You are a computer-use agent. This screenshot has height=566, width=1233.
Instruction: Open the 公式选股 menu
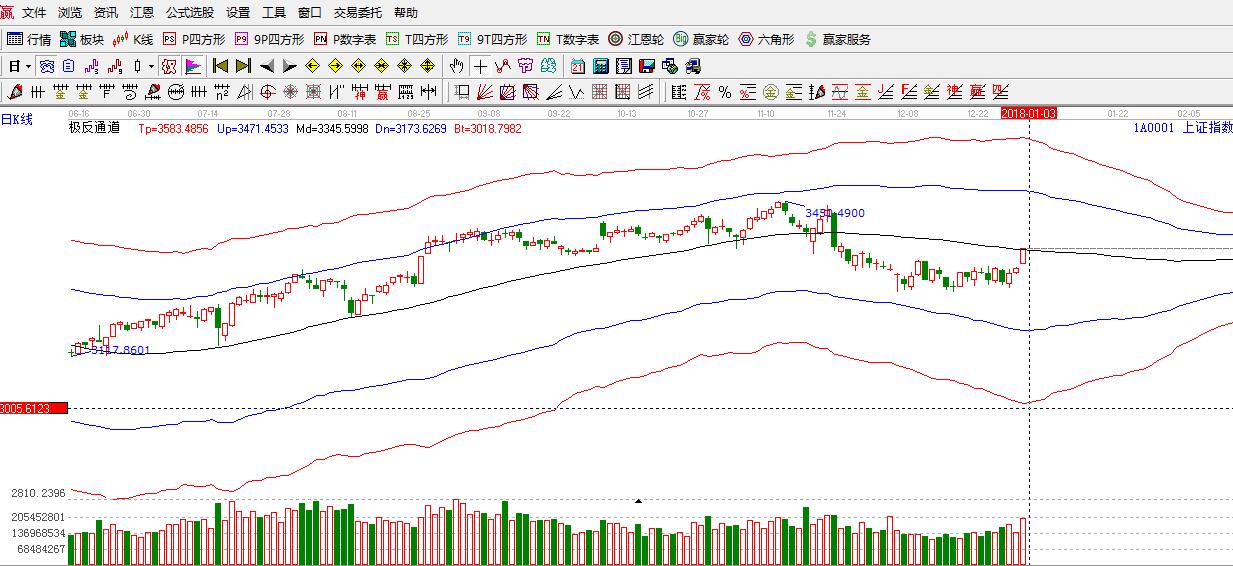pyautogui.click(x=189, y=13)
